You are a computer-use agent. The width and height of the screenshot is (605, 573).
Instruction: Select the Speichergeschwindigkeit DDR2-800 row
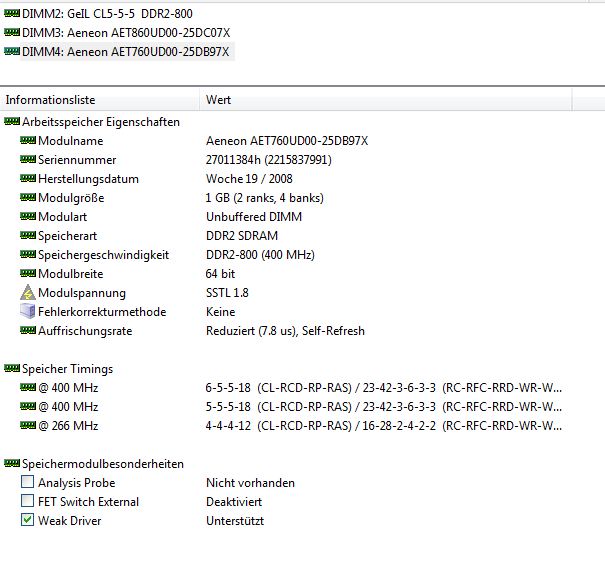(x=103, y=255)
